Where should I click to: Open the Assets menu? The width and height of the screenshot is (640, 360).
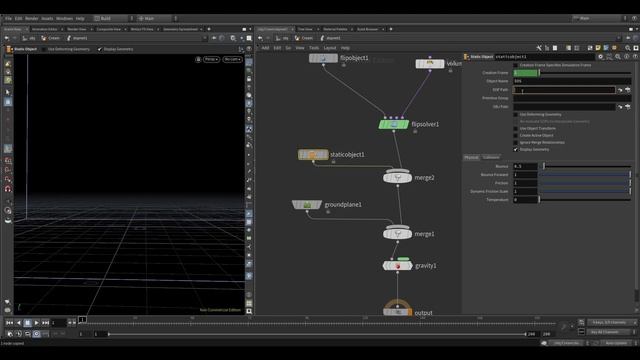pyautogui.click(x=47, y=18)
